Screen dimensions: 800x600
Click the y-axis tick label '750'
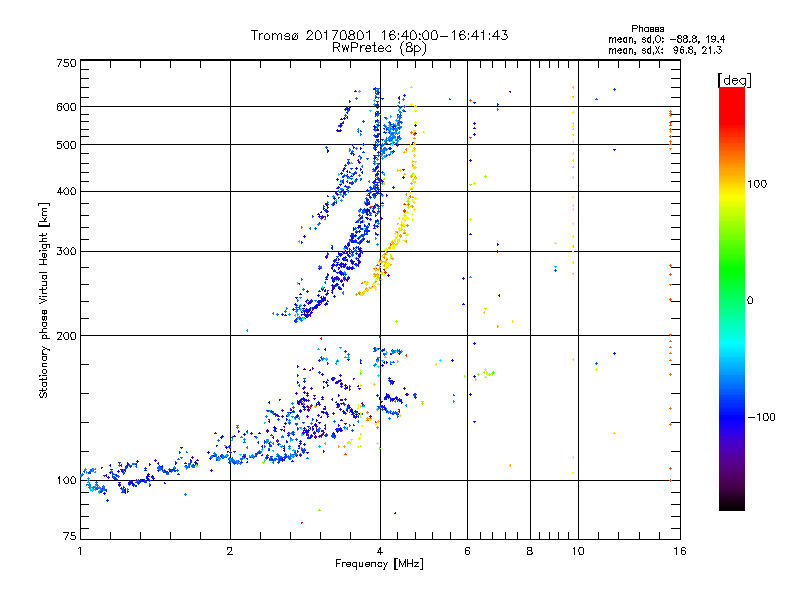(66, 63)
